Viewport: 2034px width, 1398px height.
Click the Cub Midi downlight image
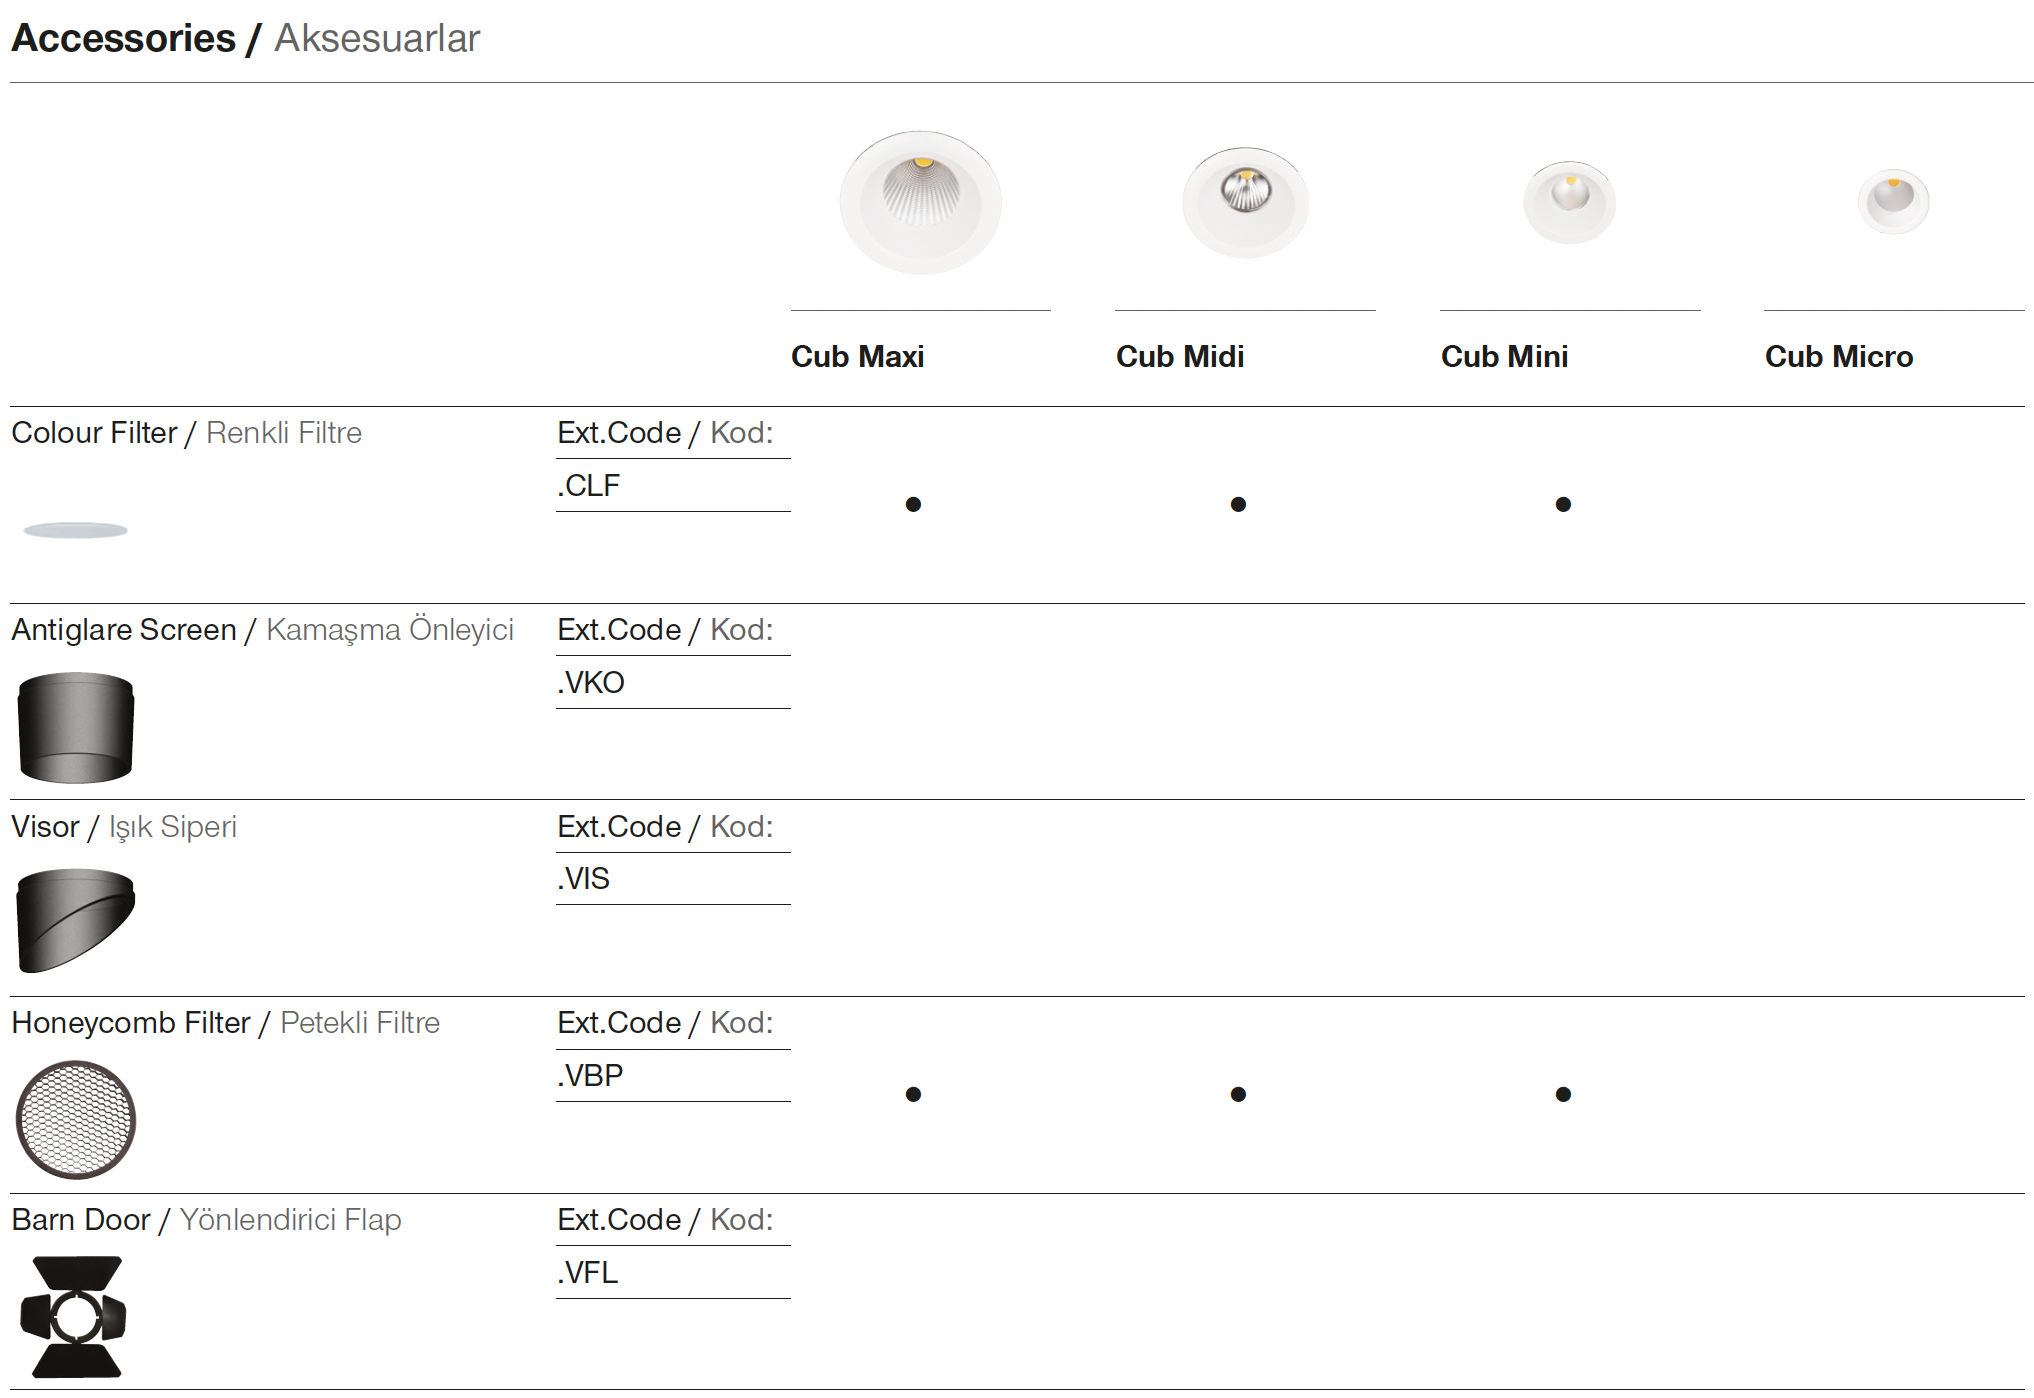pos(1245,201)
